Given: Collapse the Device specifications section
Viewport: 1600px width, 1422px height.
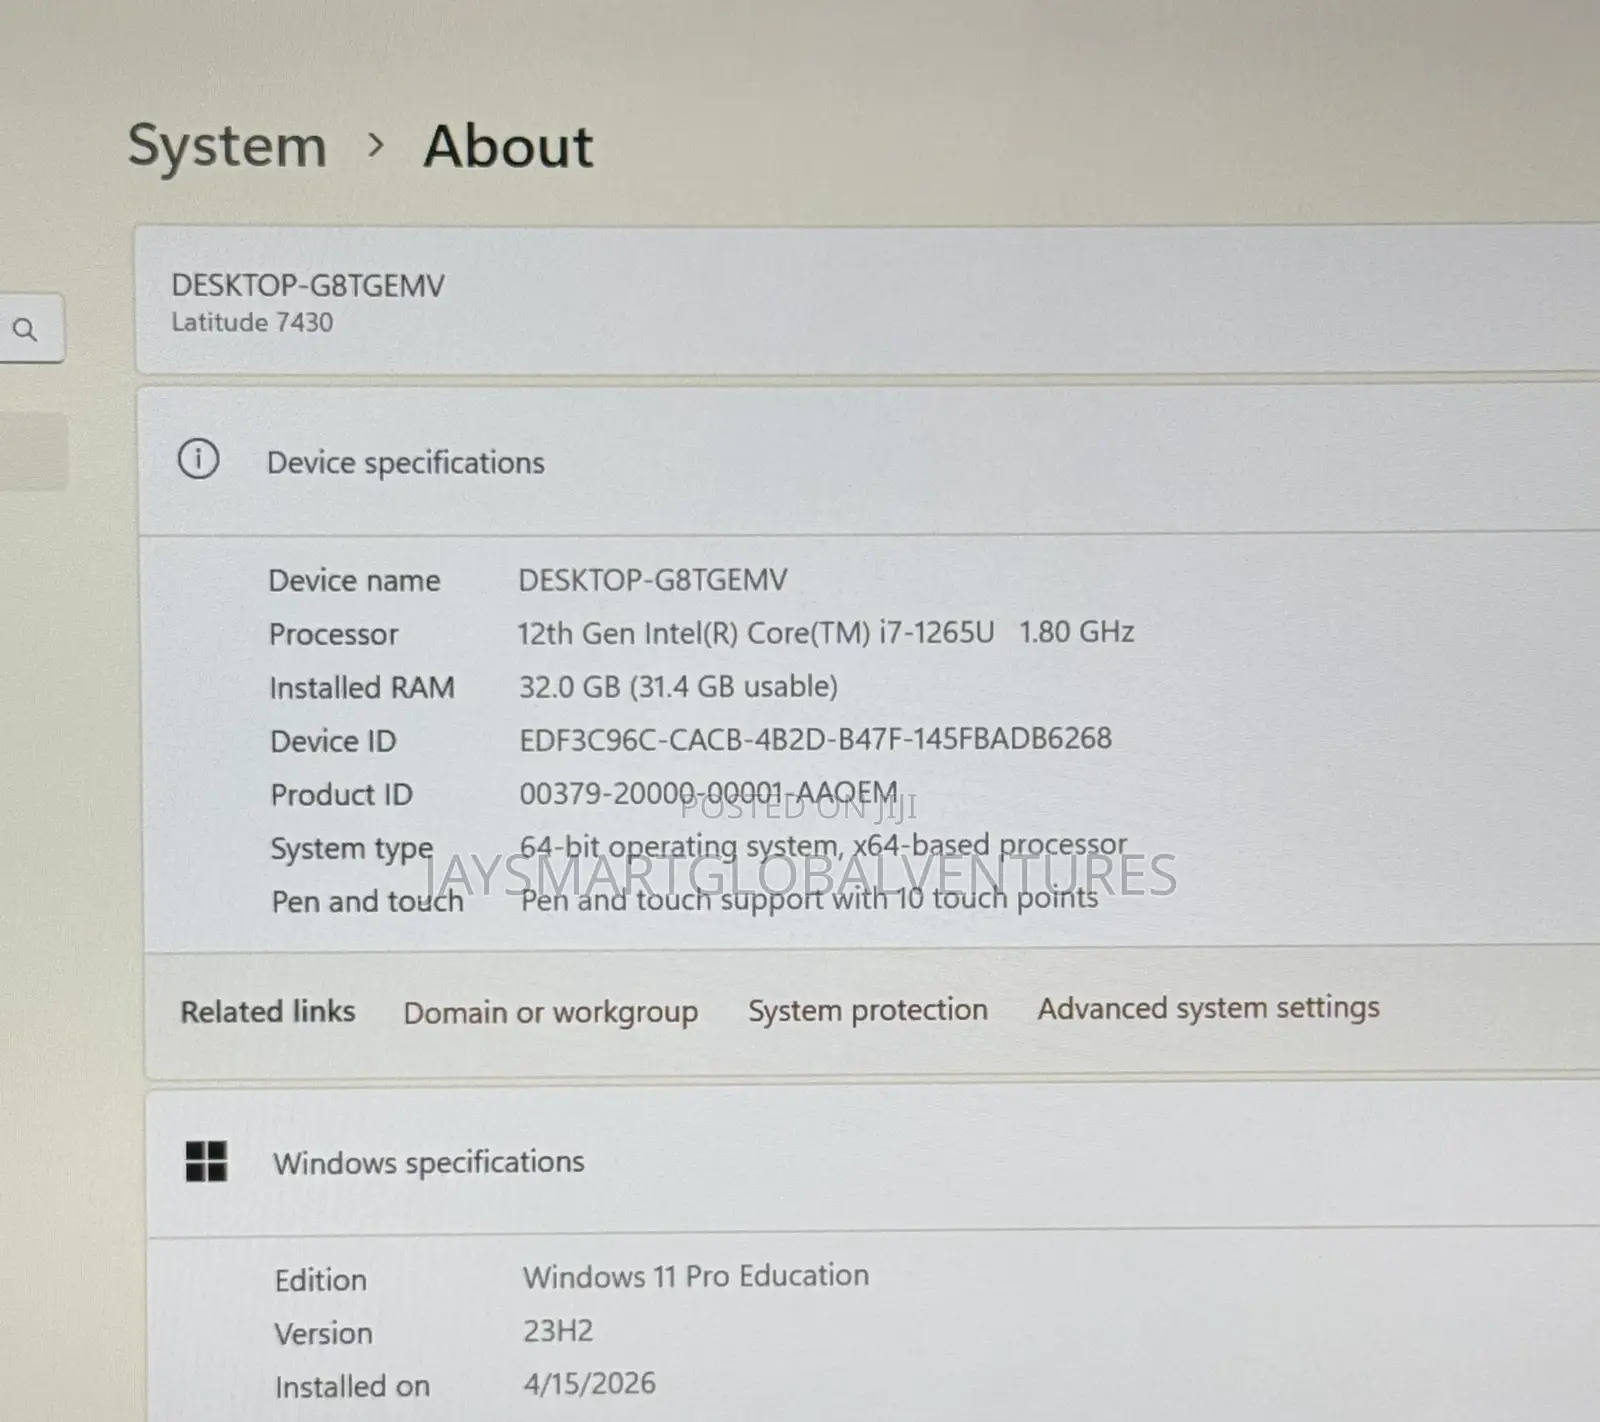Looking at the screenshot, I should pyautogui.click(x=868, y=461).
